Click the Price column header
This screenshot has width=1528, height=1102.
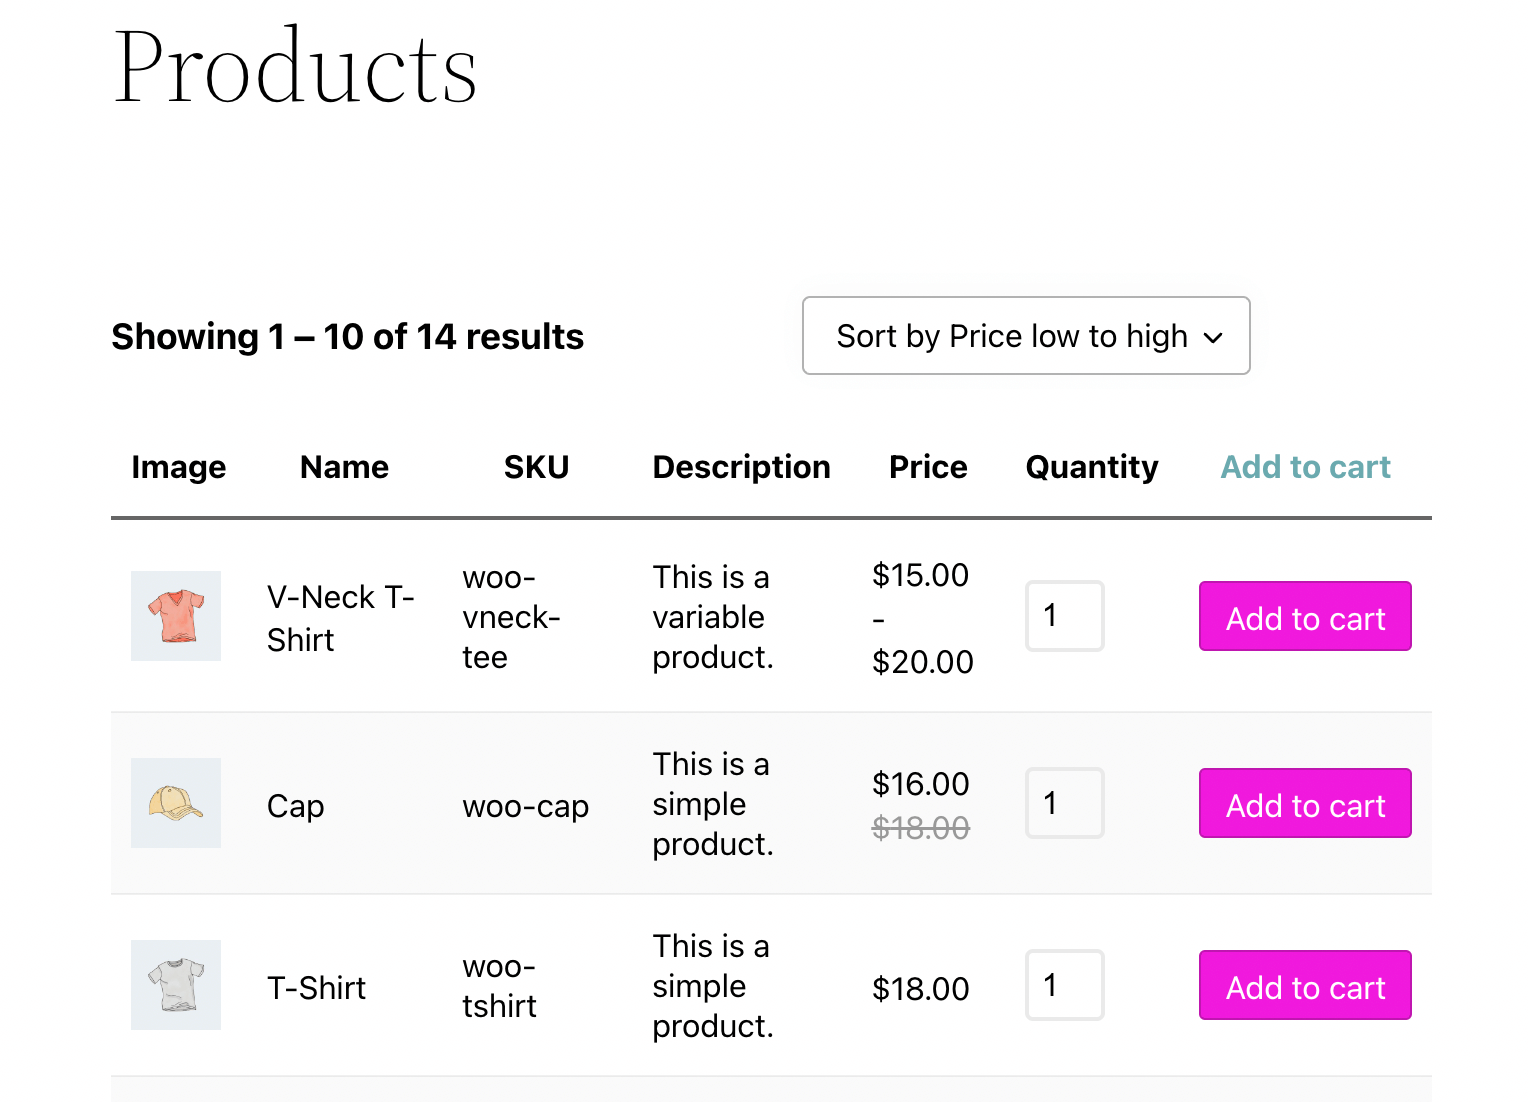[x=928, y=467]
